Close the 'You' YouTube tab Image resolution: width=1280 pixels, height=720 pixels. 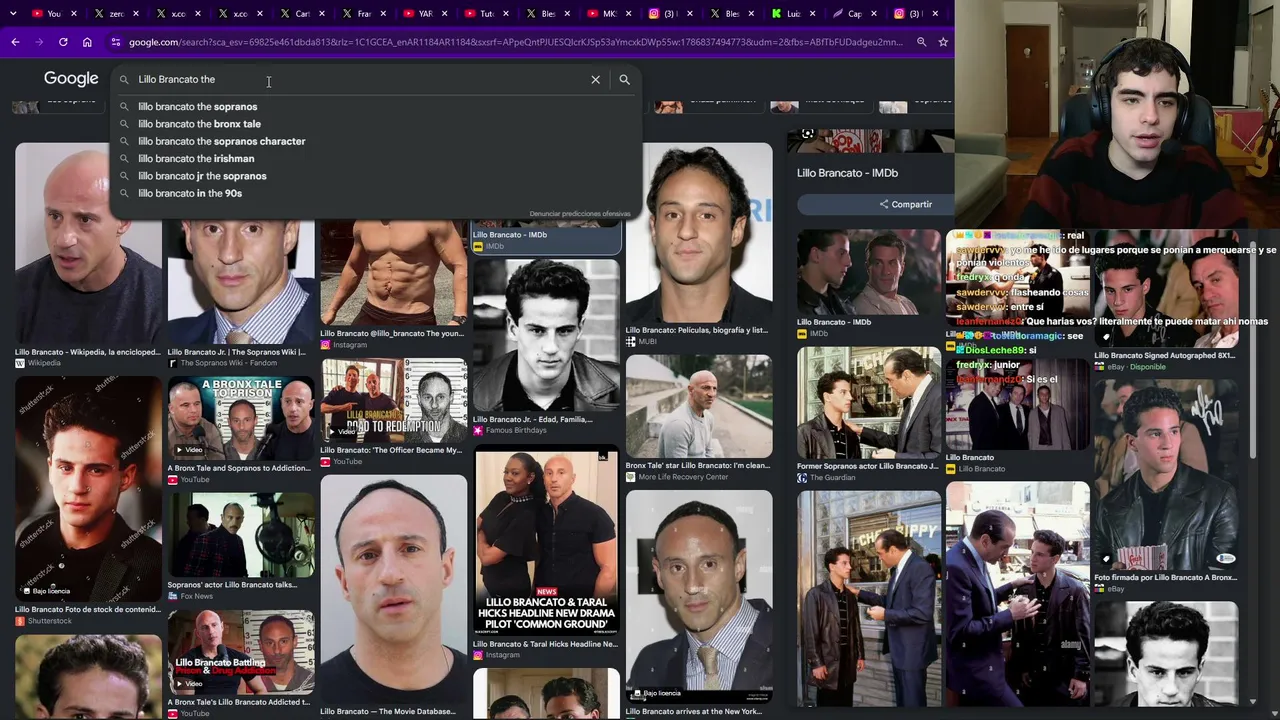click(73, 14)
